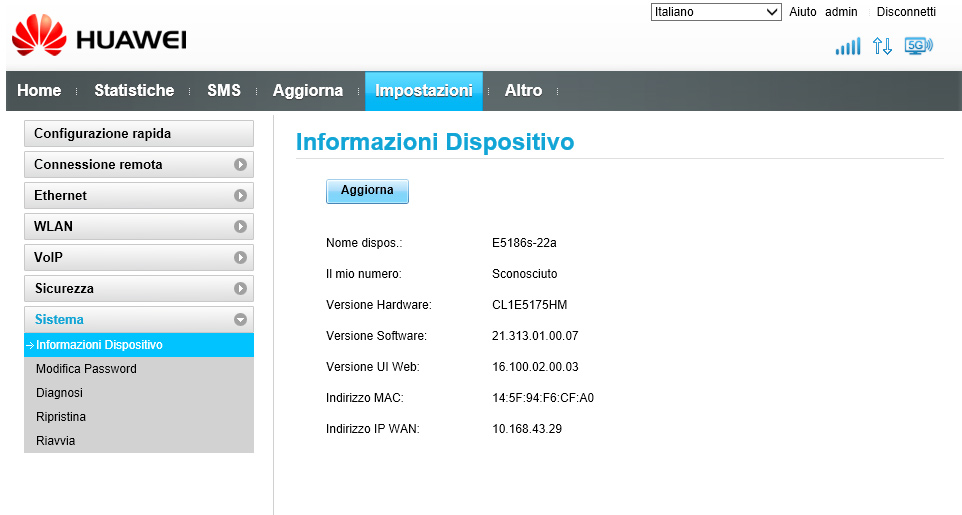
Task: Expand the VoIP menu section
Action: click(138, 258)
